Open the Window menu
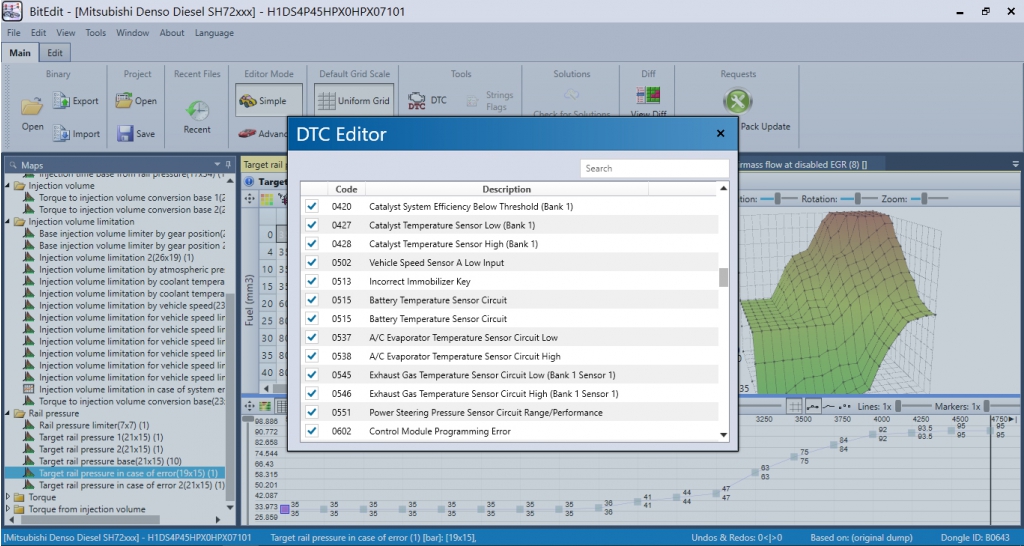Screen dimensions: 1024x546 point(133,33)
